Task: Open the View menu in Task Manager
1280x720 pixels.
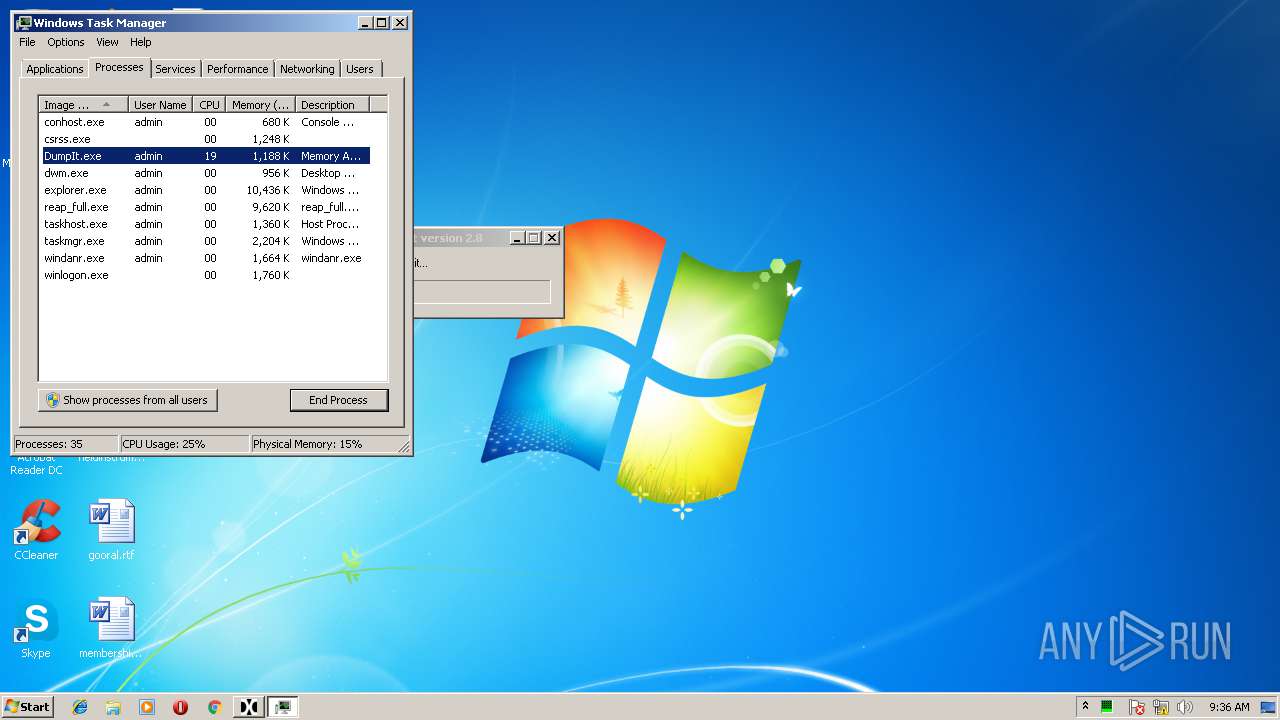Action: point(107,42)
